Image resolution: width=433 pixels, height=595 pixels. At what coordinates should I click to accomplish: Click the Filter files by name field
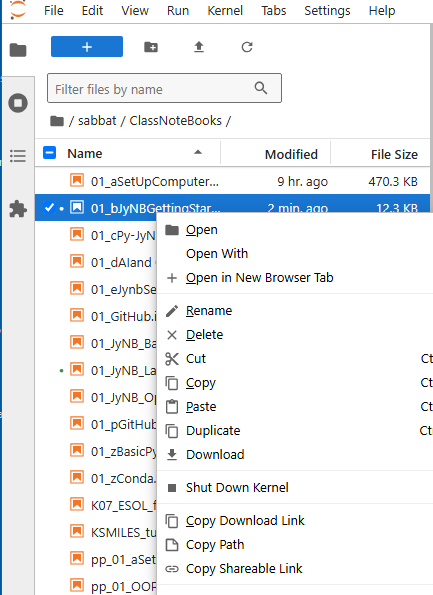(x=164, y=88)
